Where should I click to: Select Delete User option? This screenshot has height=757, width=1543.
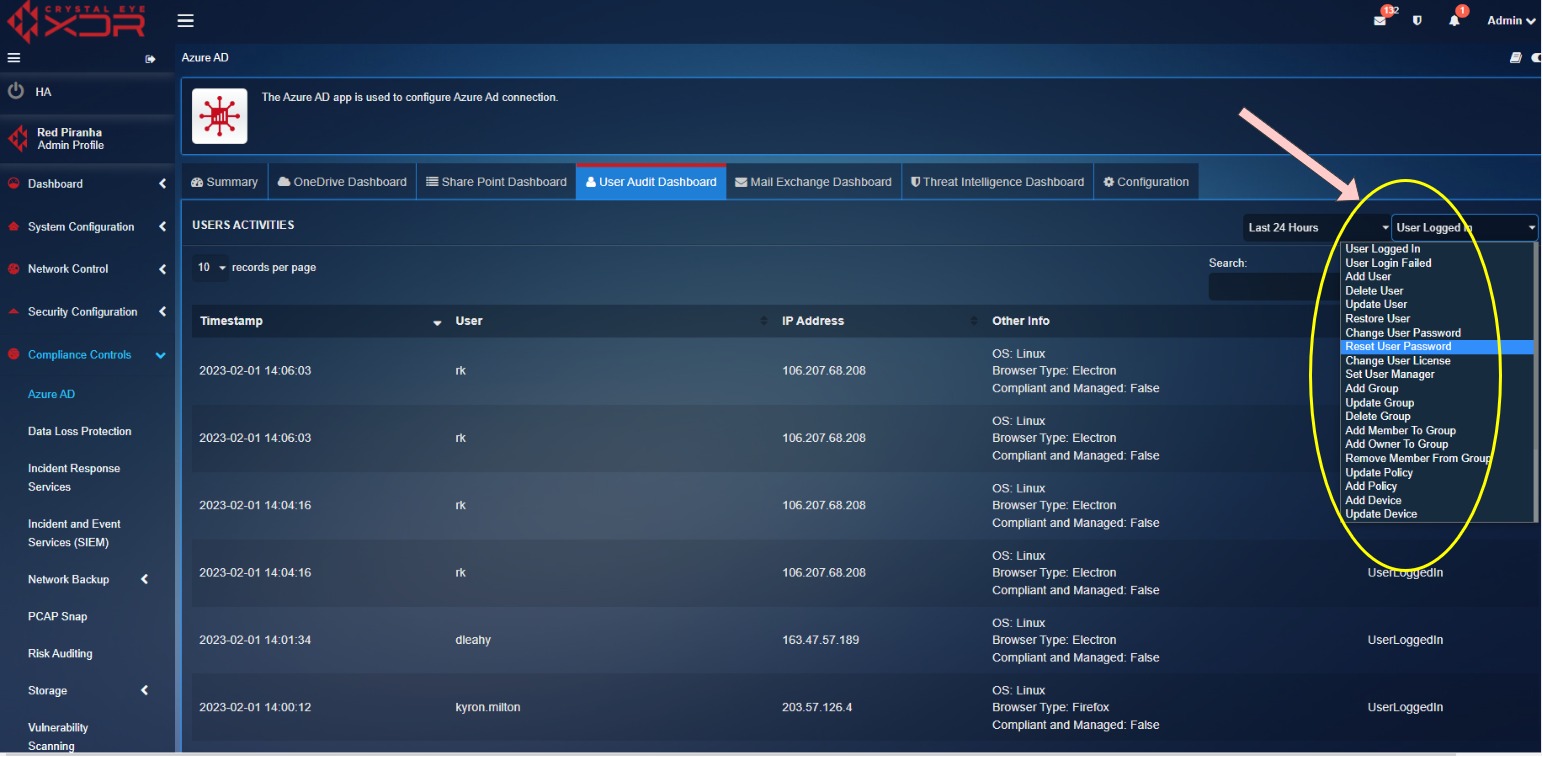[x=1437, y=291]
